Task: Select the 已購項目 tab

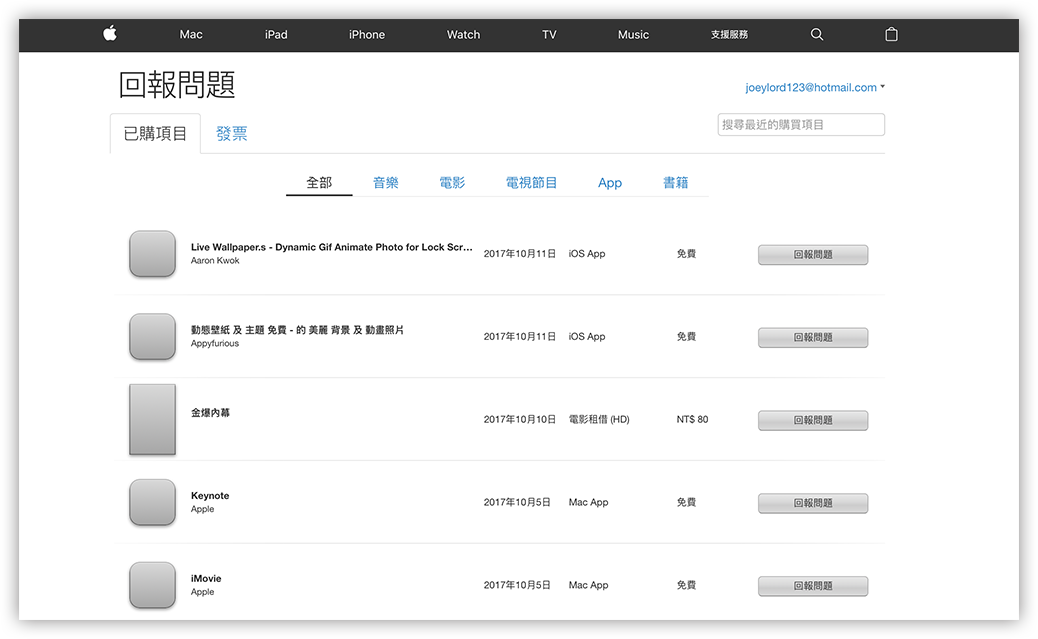Action: (156, 134)
